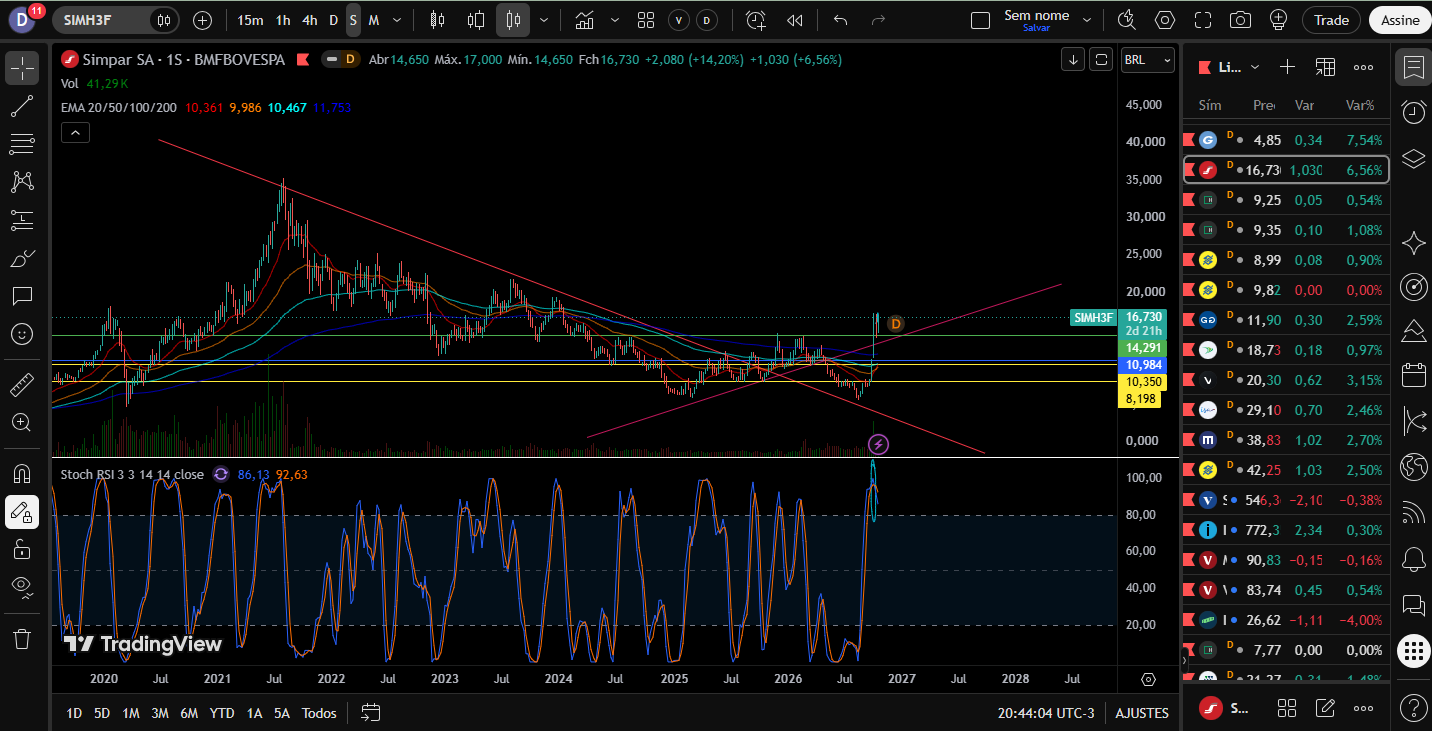Open the emoji icons tool
Viewport: 1432px width, 731px height.
(x=22, y=333)
